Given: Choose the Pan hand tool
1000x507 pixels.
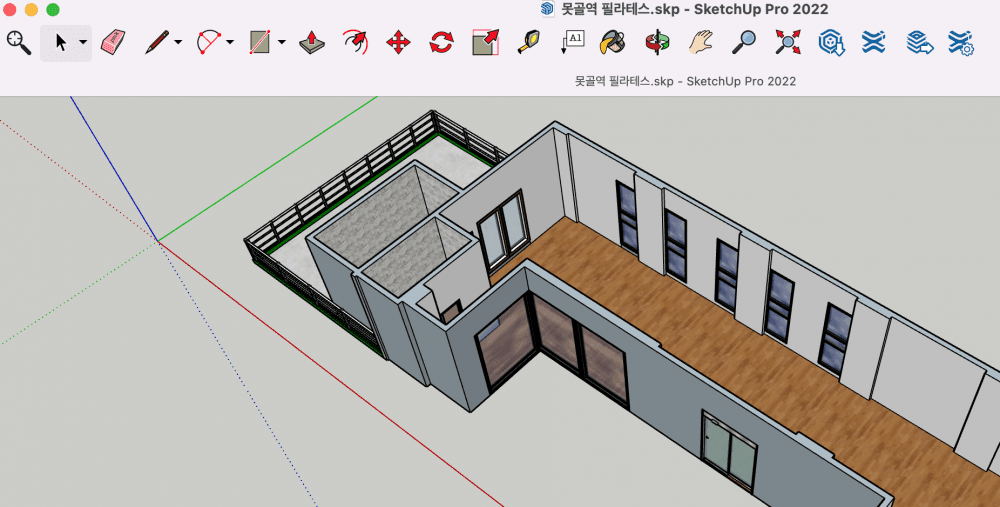Looking at the screenshot, I should 700,43.
